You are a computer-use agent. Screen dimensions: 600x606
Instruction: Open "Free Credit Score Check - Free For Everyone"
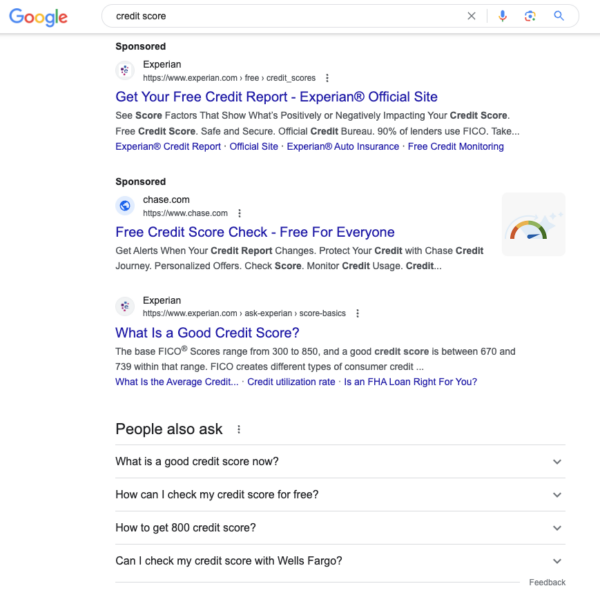coord(255,232)
